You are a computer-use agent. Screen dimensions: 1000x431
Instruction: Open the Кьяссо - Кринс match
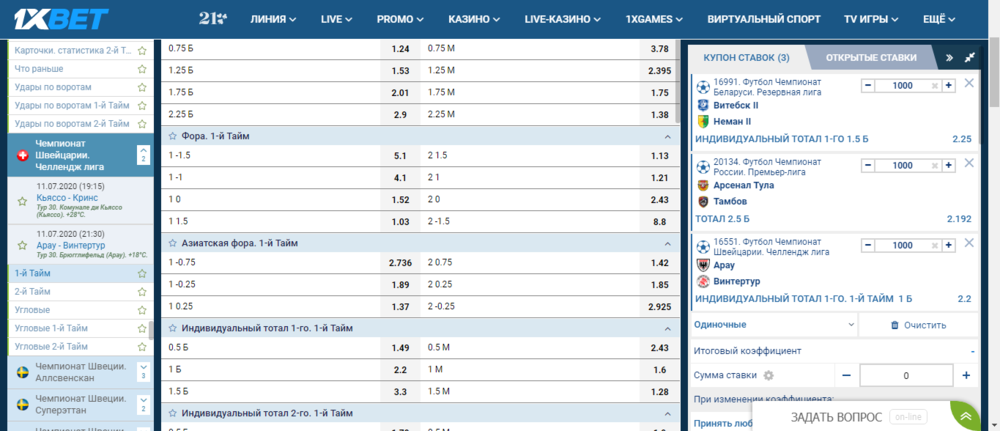(x=68, y=198)
